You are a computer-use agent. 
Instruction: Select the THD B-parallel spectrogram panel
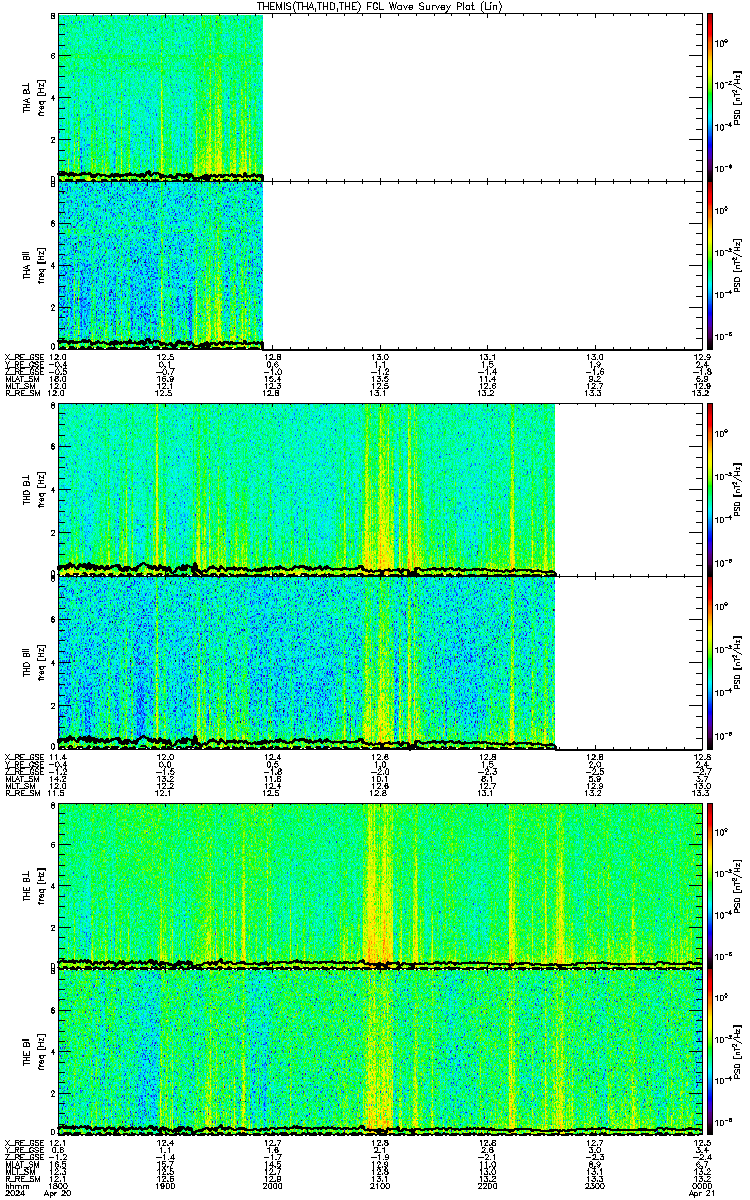[x=379, y=662]
